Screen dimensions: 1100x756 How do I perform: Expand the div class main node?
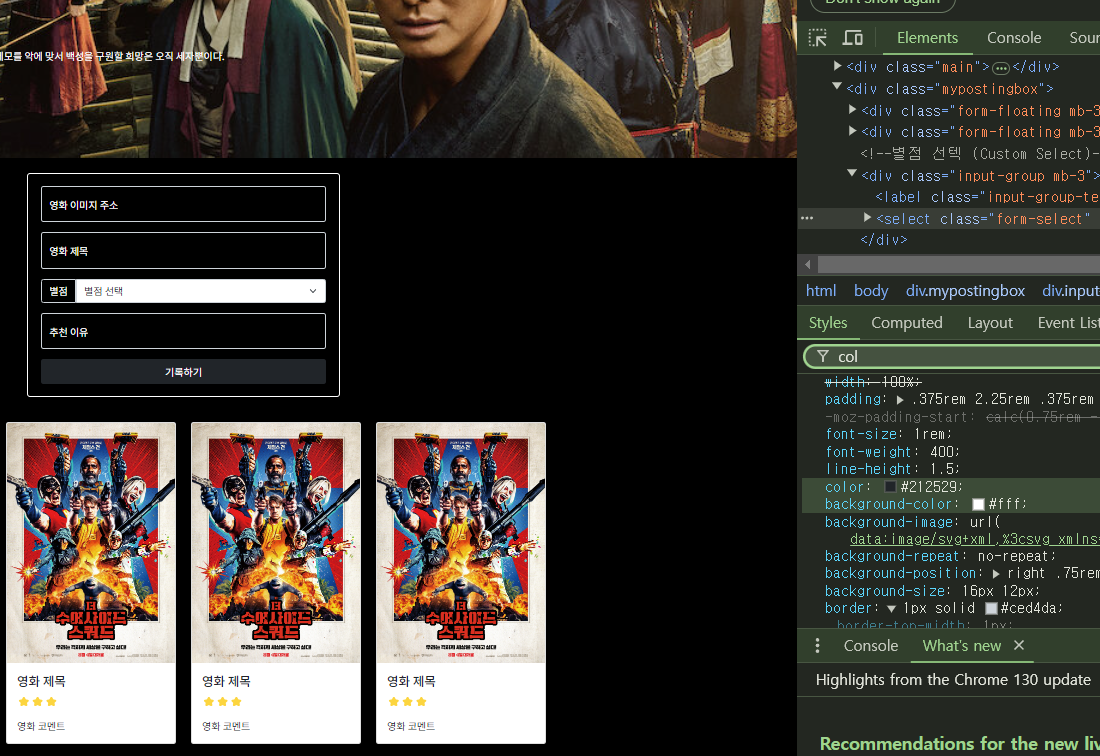point(838,66)
